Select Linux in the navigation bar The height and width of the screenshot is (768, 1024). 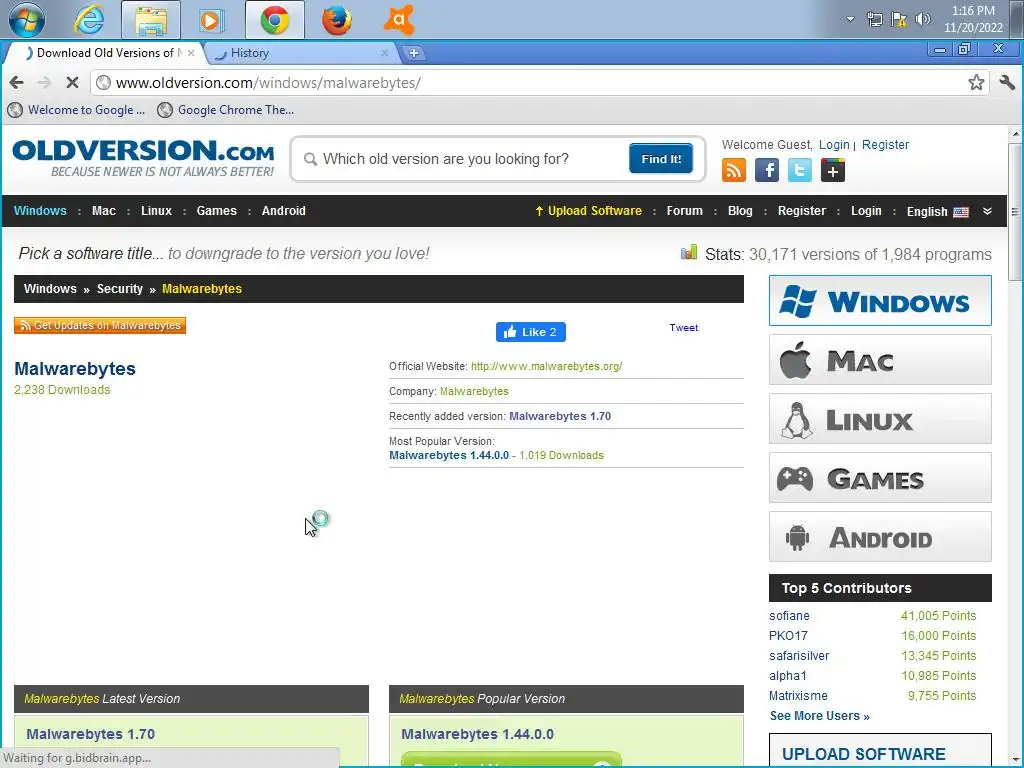point(156,211)
